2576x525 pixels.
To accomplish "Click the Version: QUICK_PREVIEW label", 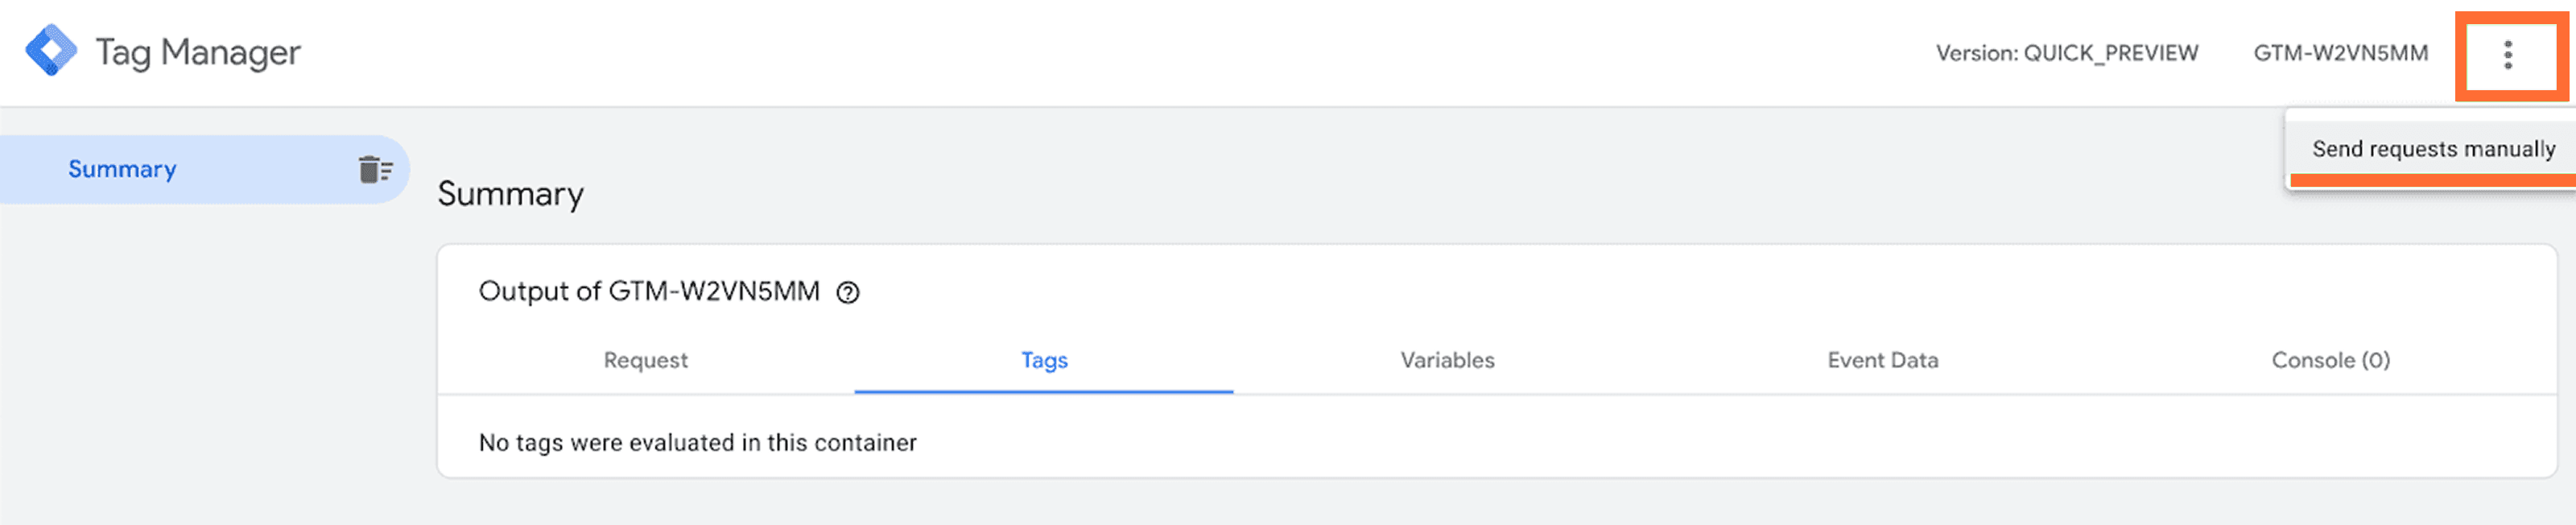I will (x=2067, y=53).
